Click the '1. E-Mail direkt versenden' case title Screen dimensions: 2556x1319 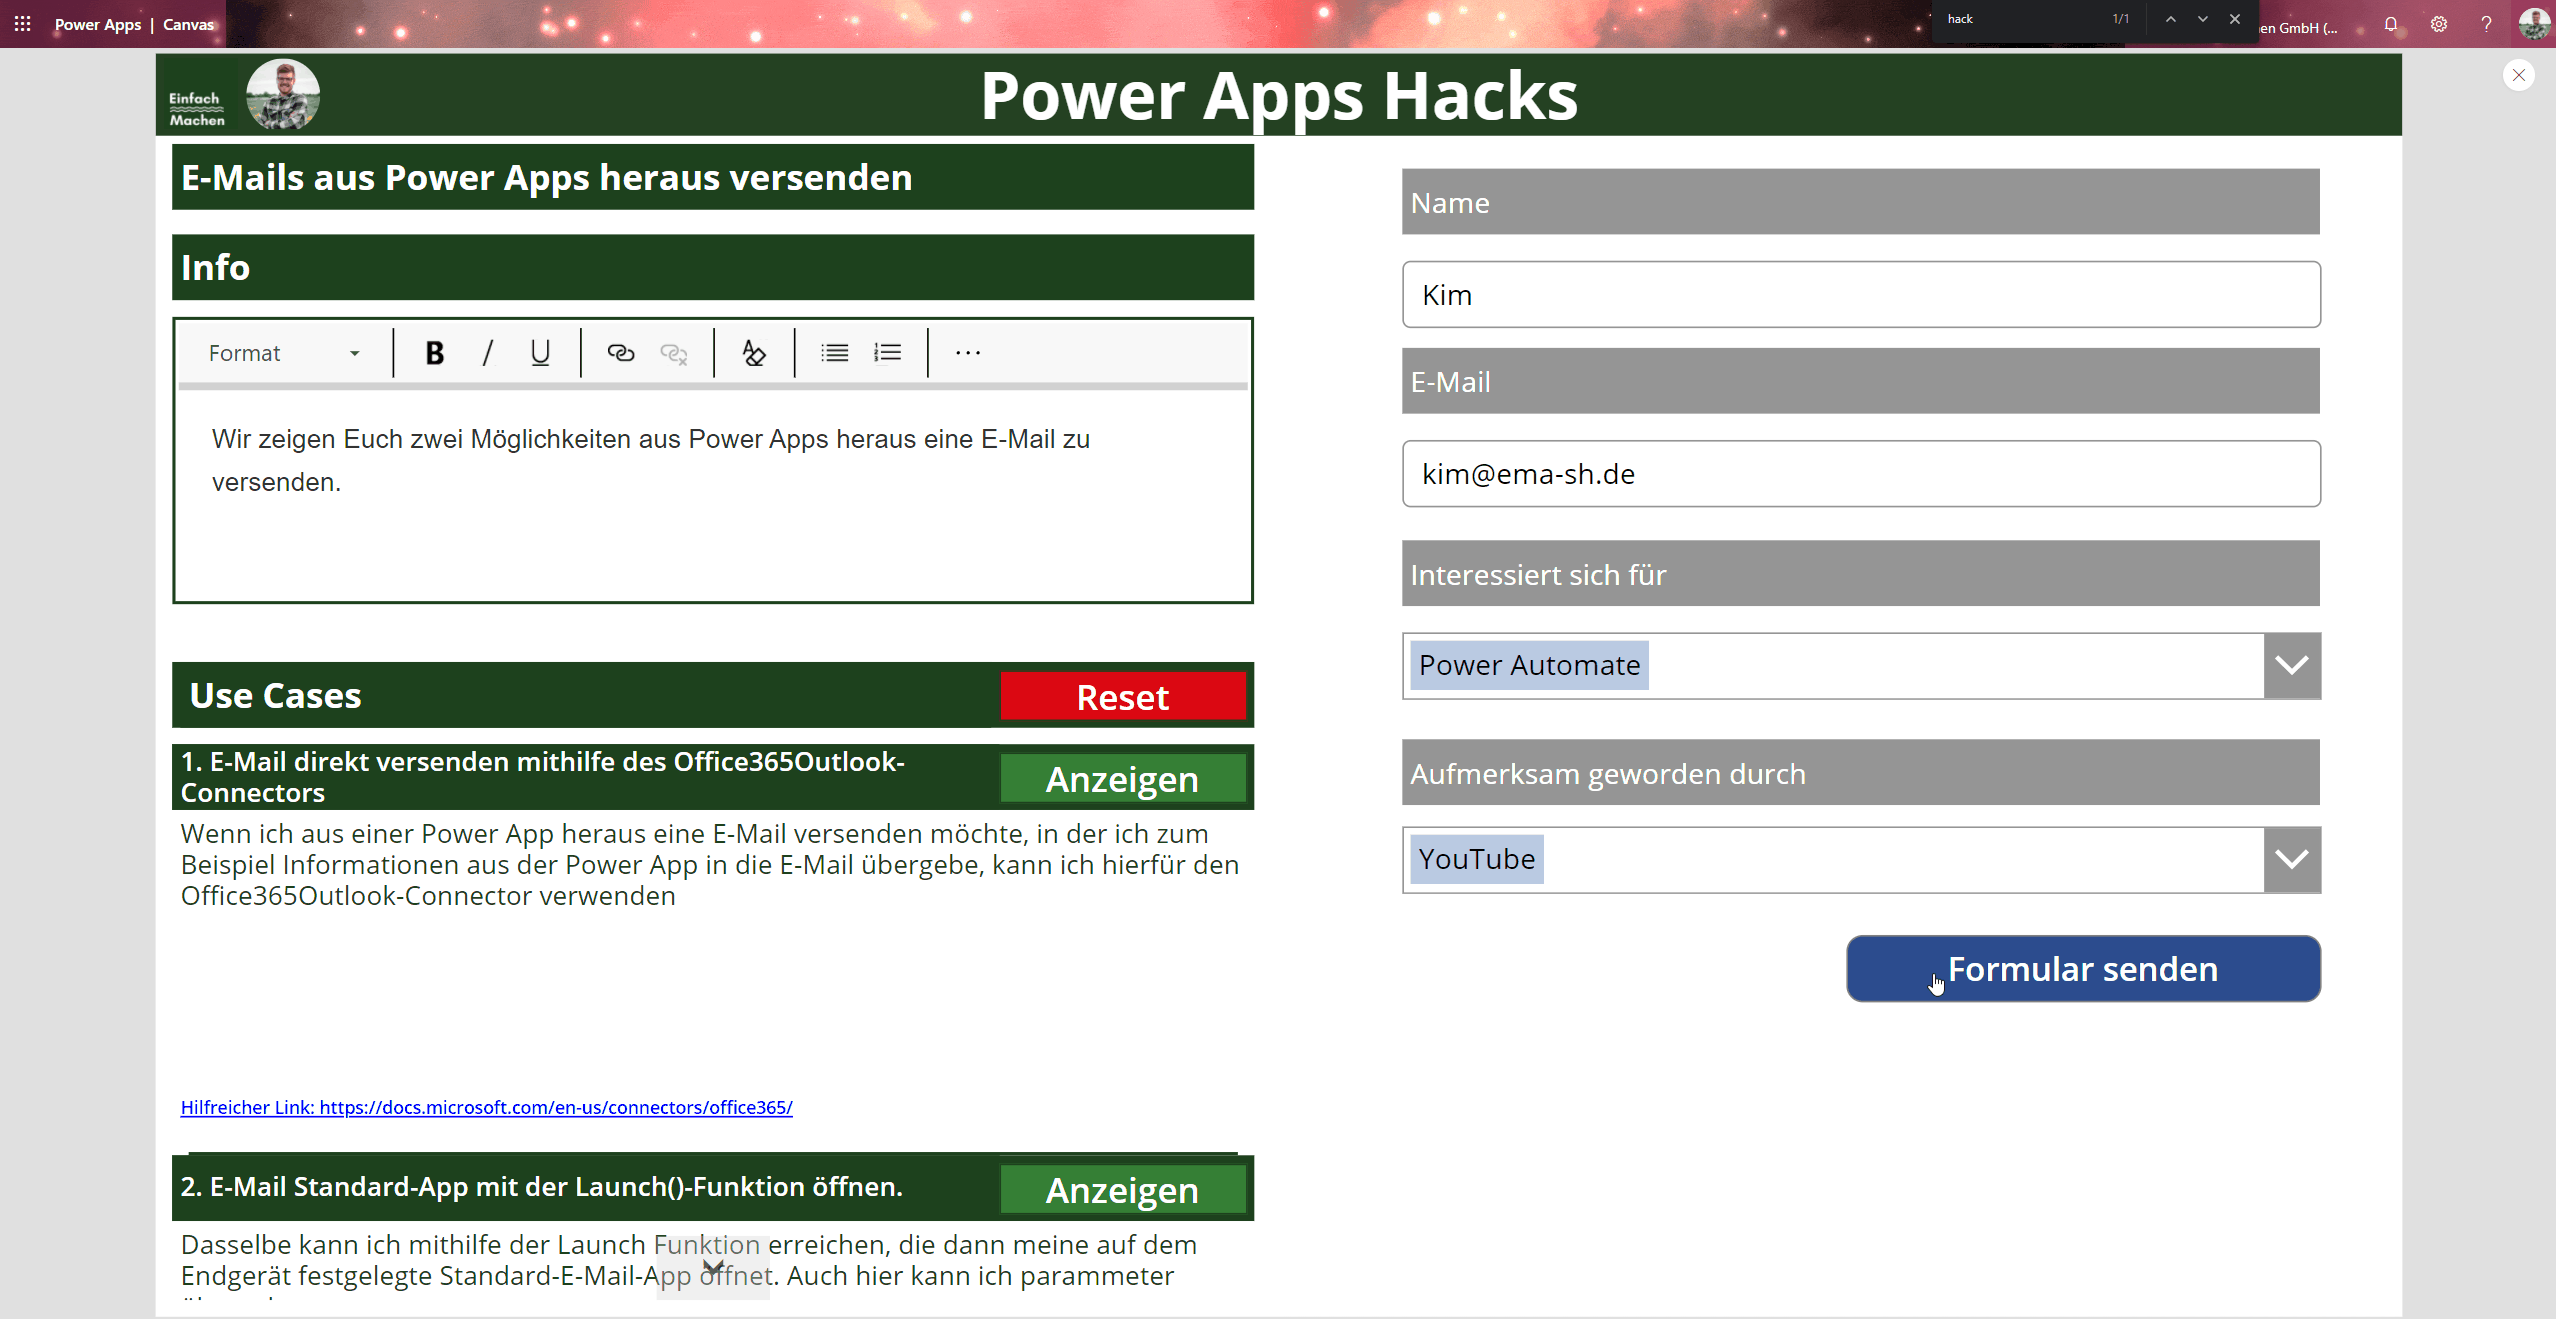[x=543, y=777]
